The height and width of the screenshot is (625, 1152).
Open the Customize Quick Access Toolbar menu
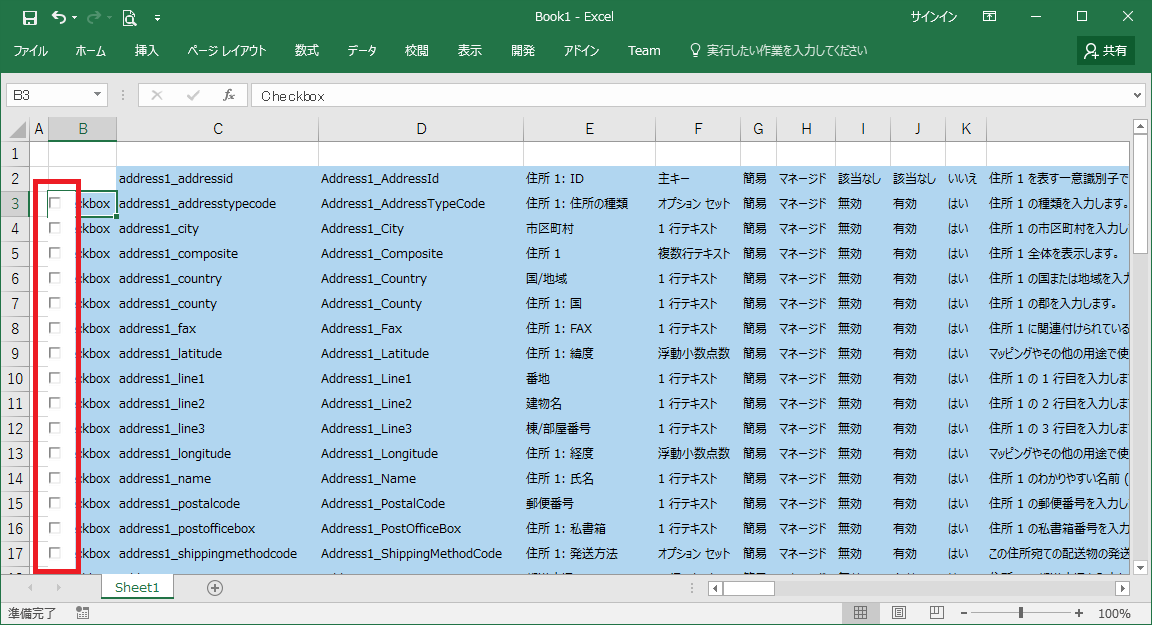point(157,18)
